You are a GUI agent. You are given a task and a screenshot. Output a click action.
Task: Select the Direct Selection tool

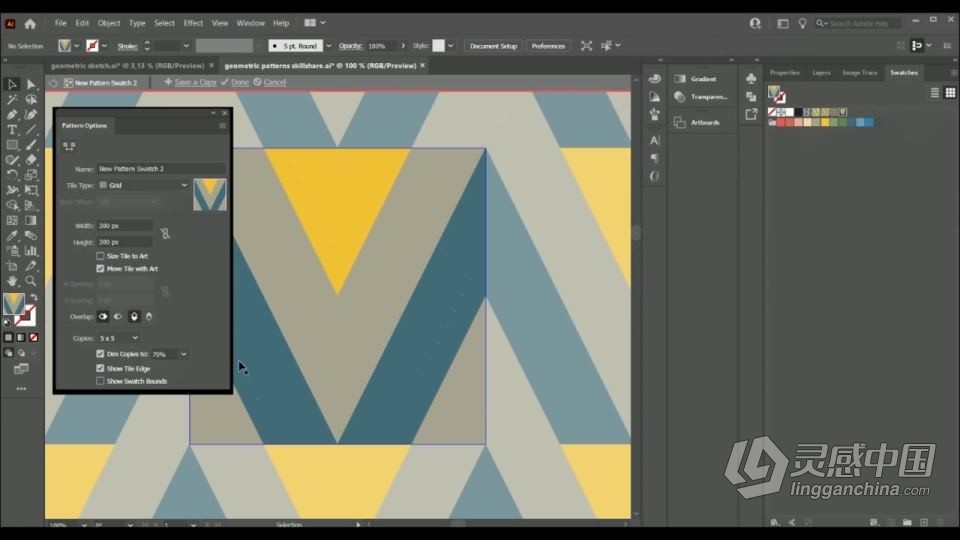coord(31,84)
